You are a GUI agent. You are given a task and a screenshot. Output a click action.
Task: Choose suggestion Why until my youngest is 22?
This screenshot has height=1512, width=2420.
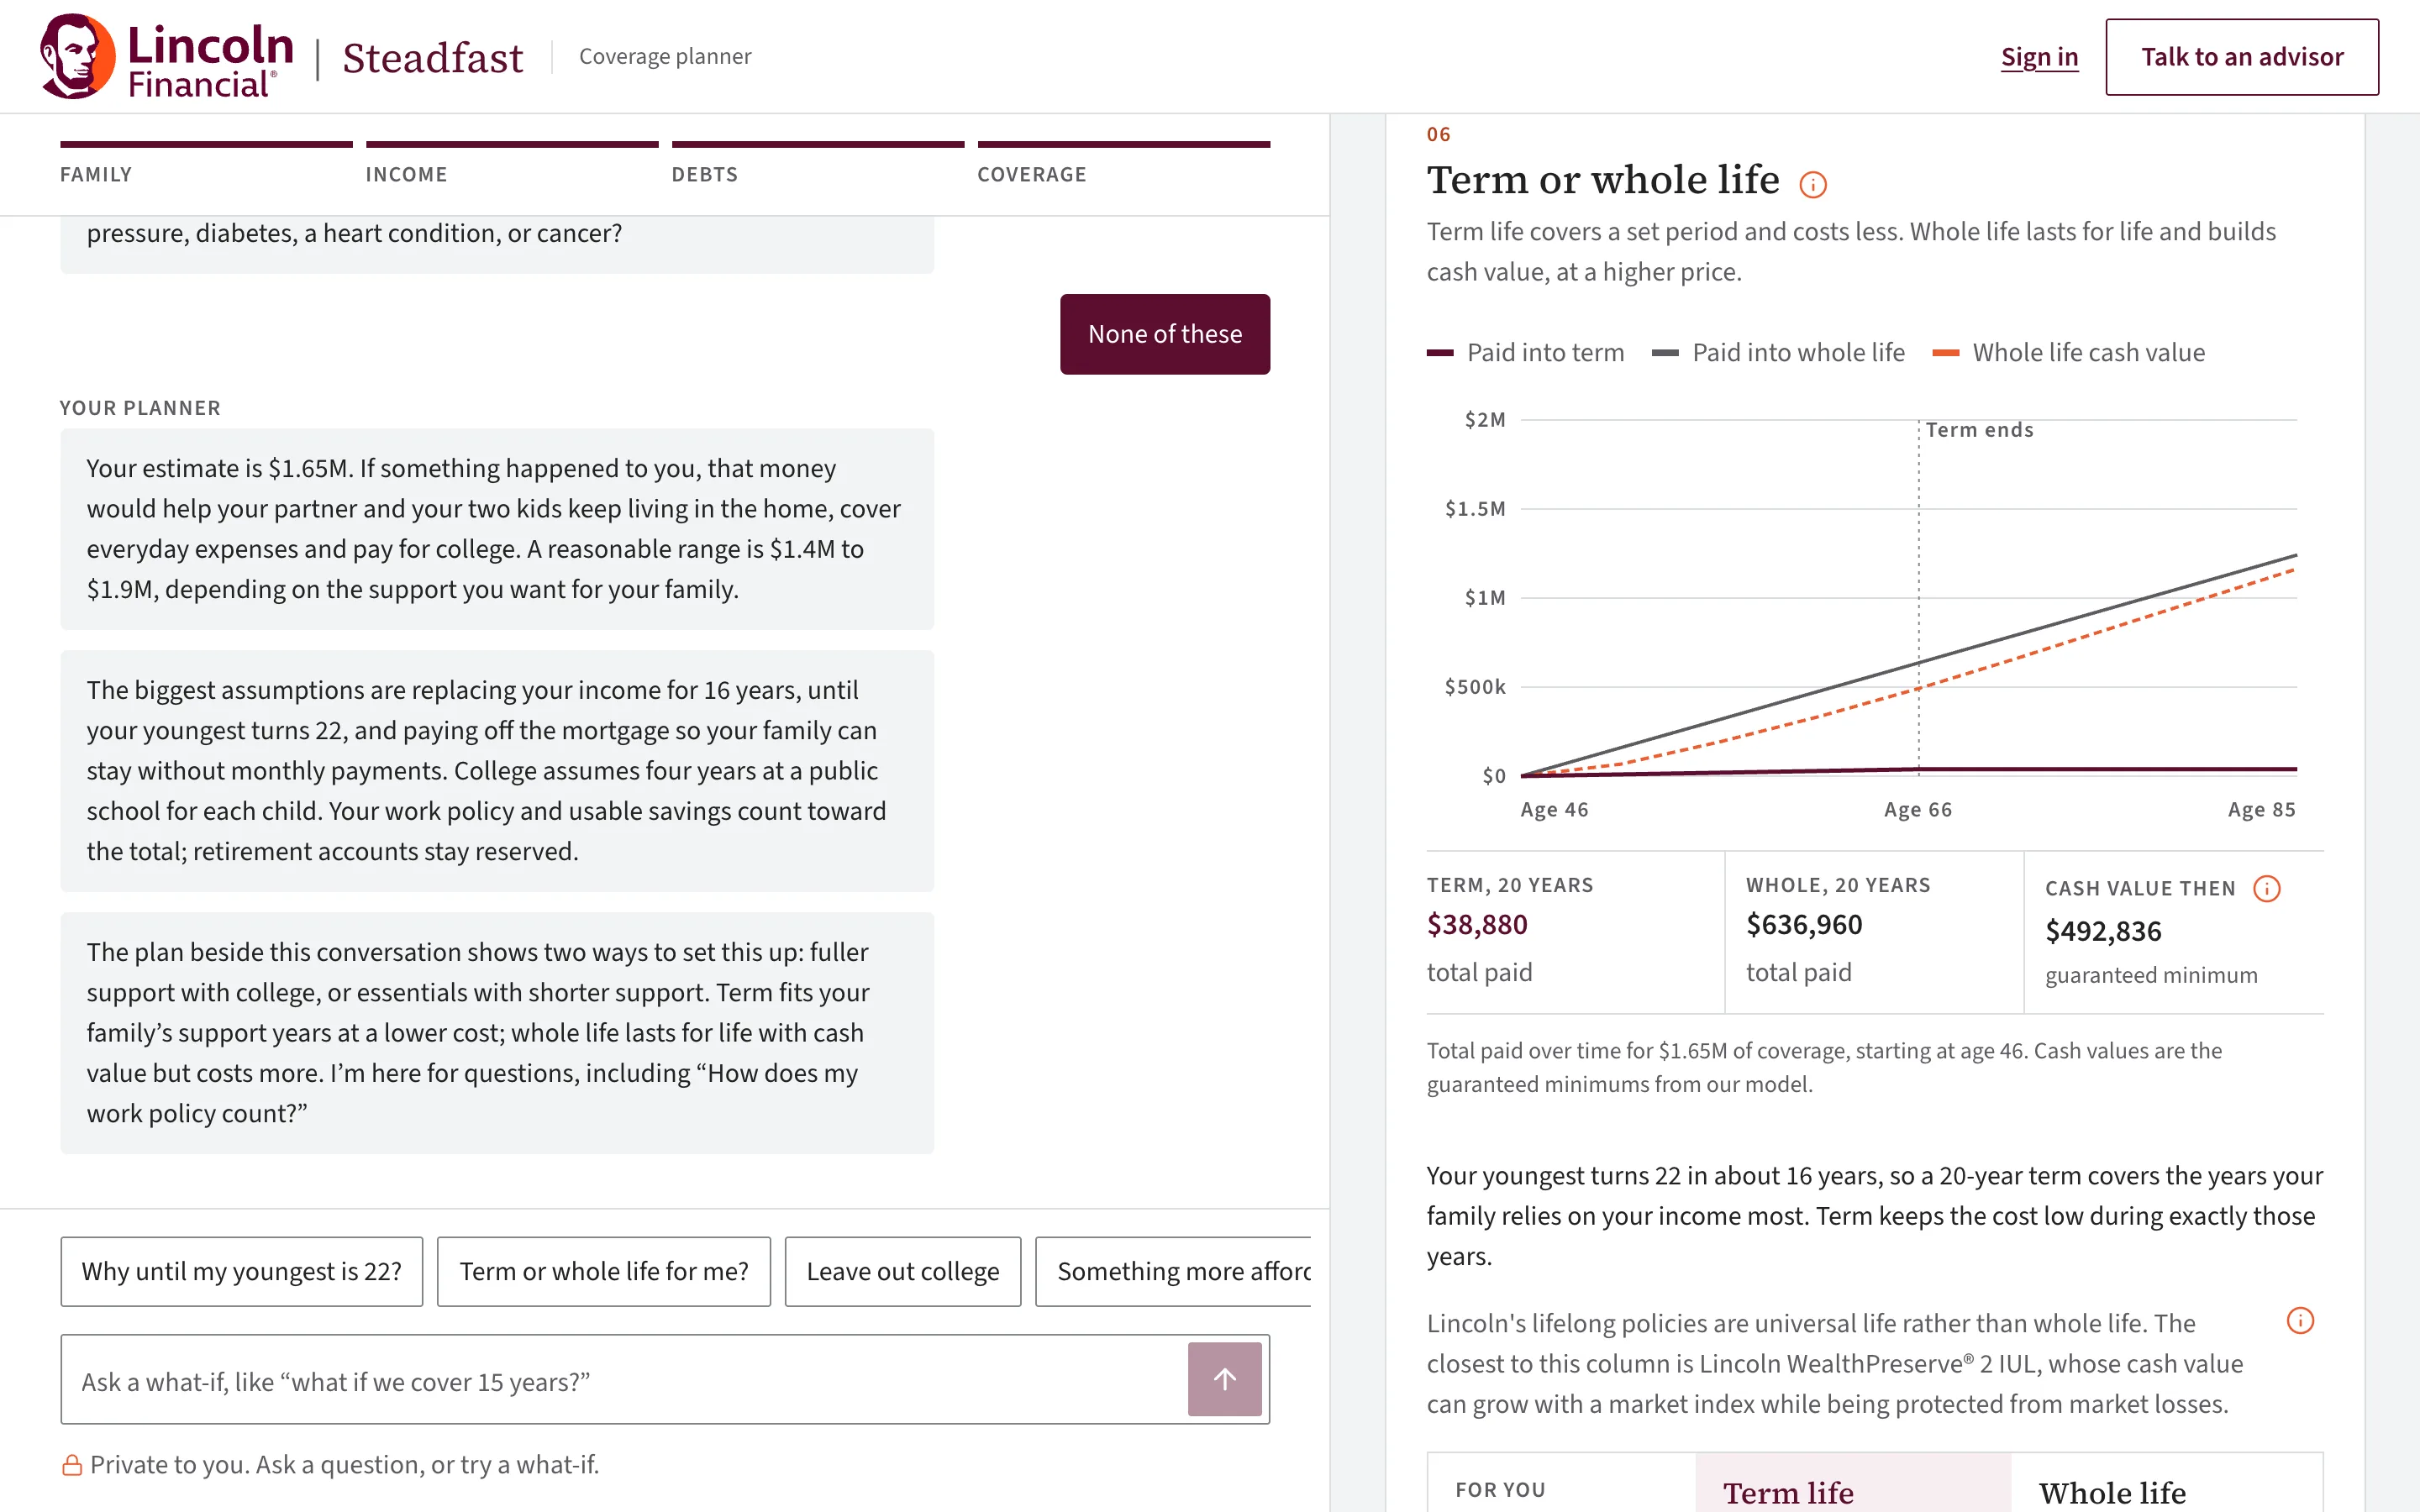(242, 1271)
